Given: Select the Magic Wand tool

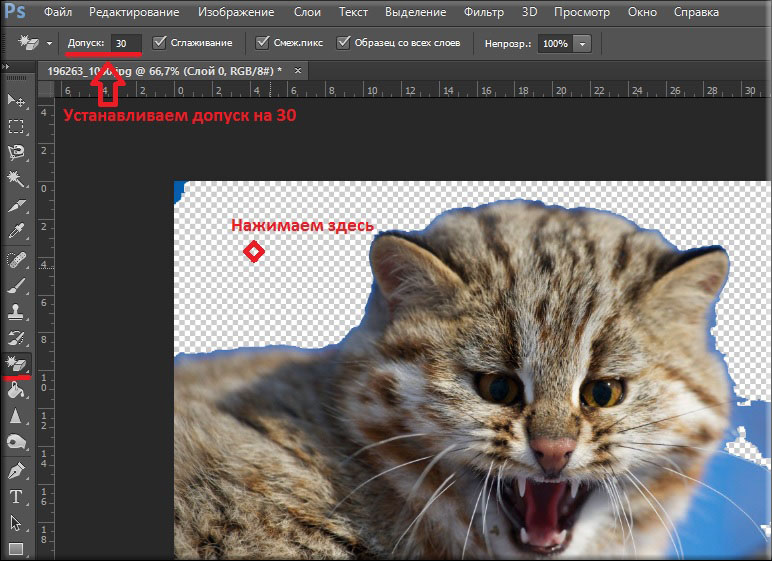Looking at the screenshot, I should click(17, 179).
